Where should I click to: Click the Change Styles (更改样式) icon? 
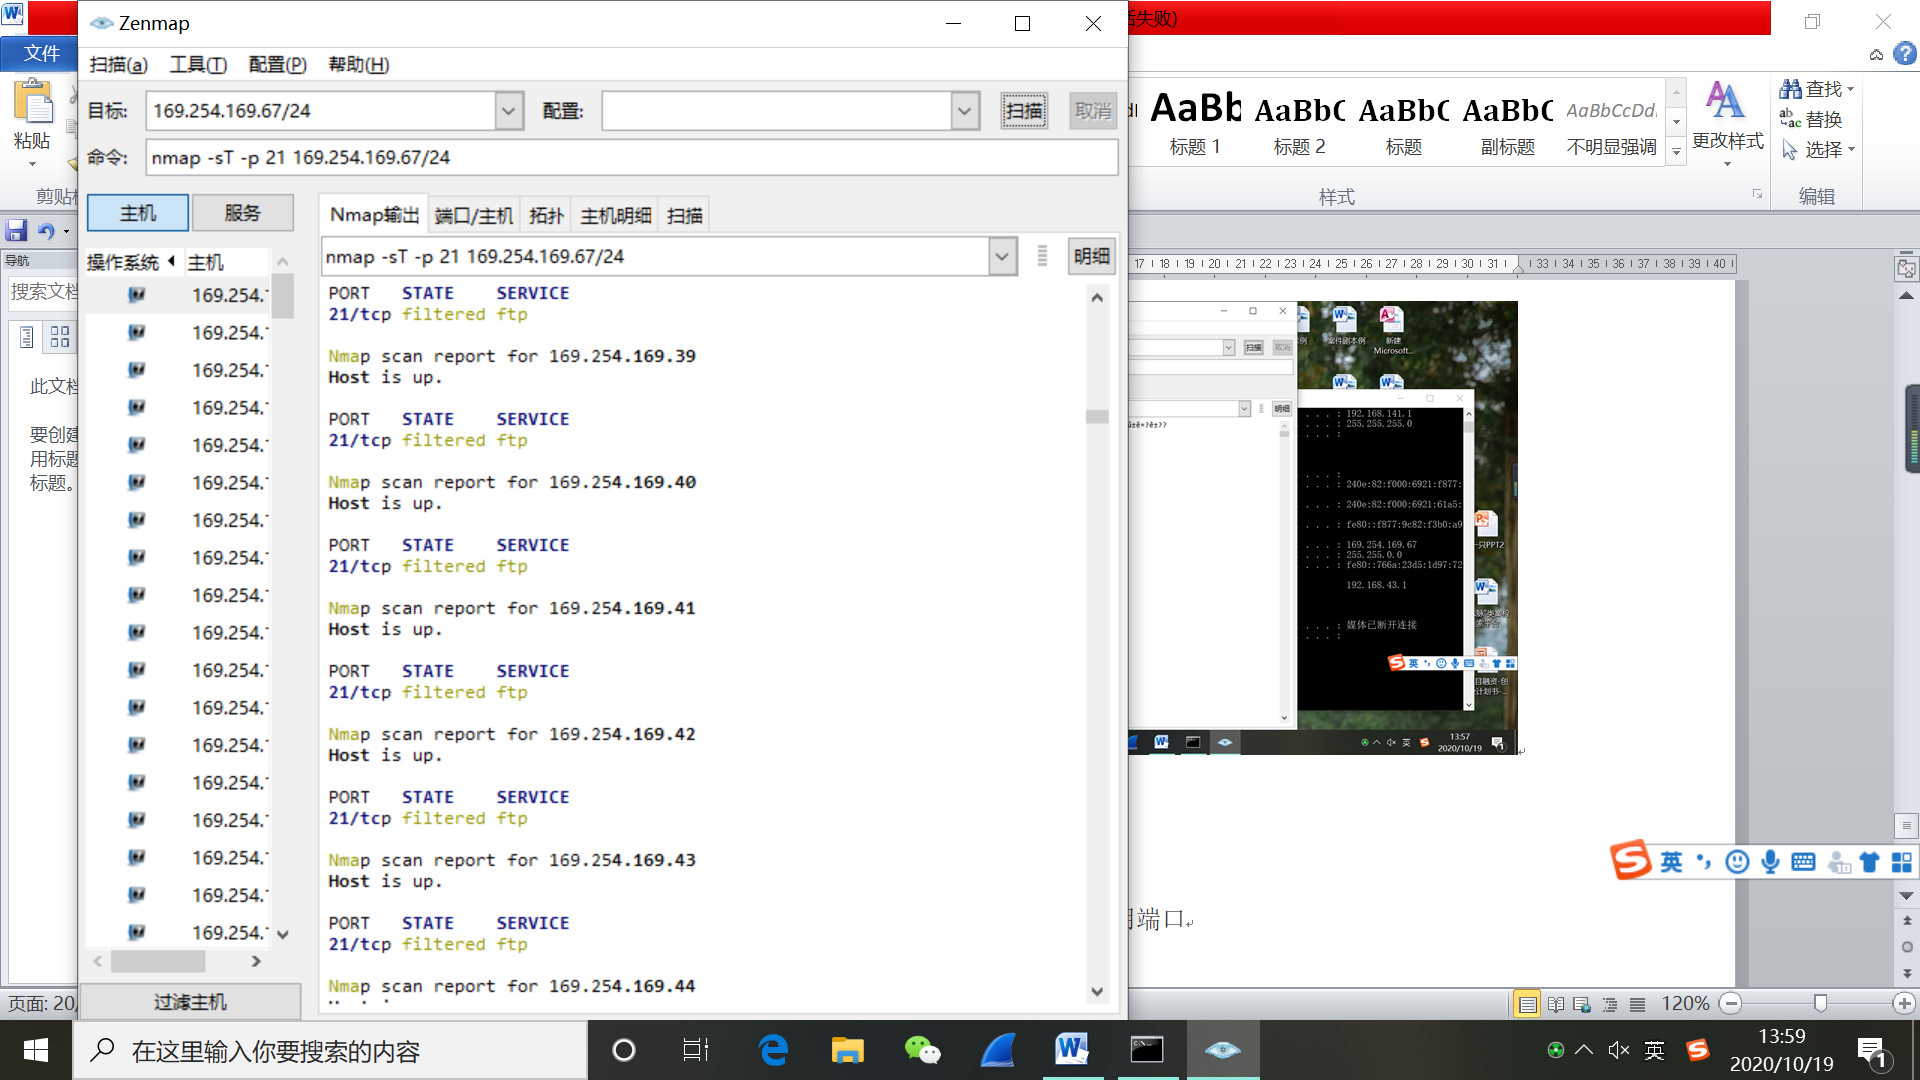(1725, 100)
